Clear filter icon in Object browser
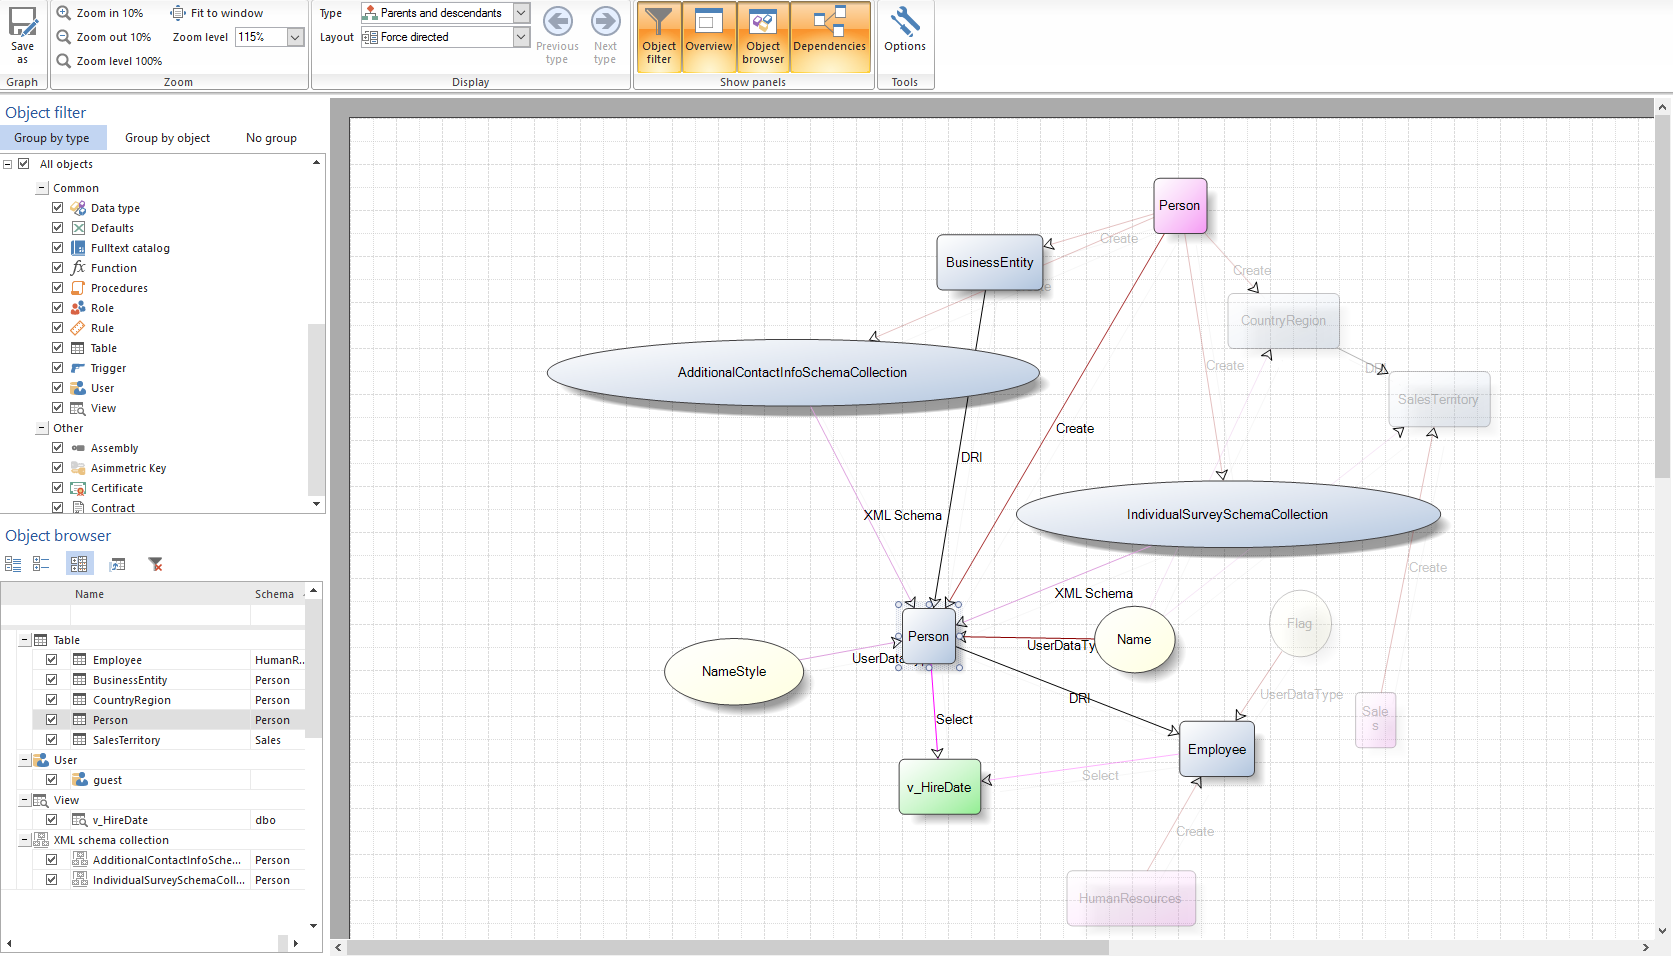Image resolution: width=1673 pixels, height=958 pixels. 155,564
